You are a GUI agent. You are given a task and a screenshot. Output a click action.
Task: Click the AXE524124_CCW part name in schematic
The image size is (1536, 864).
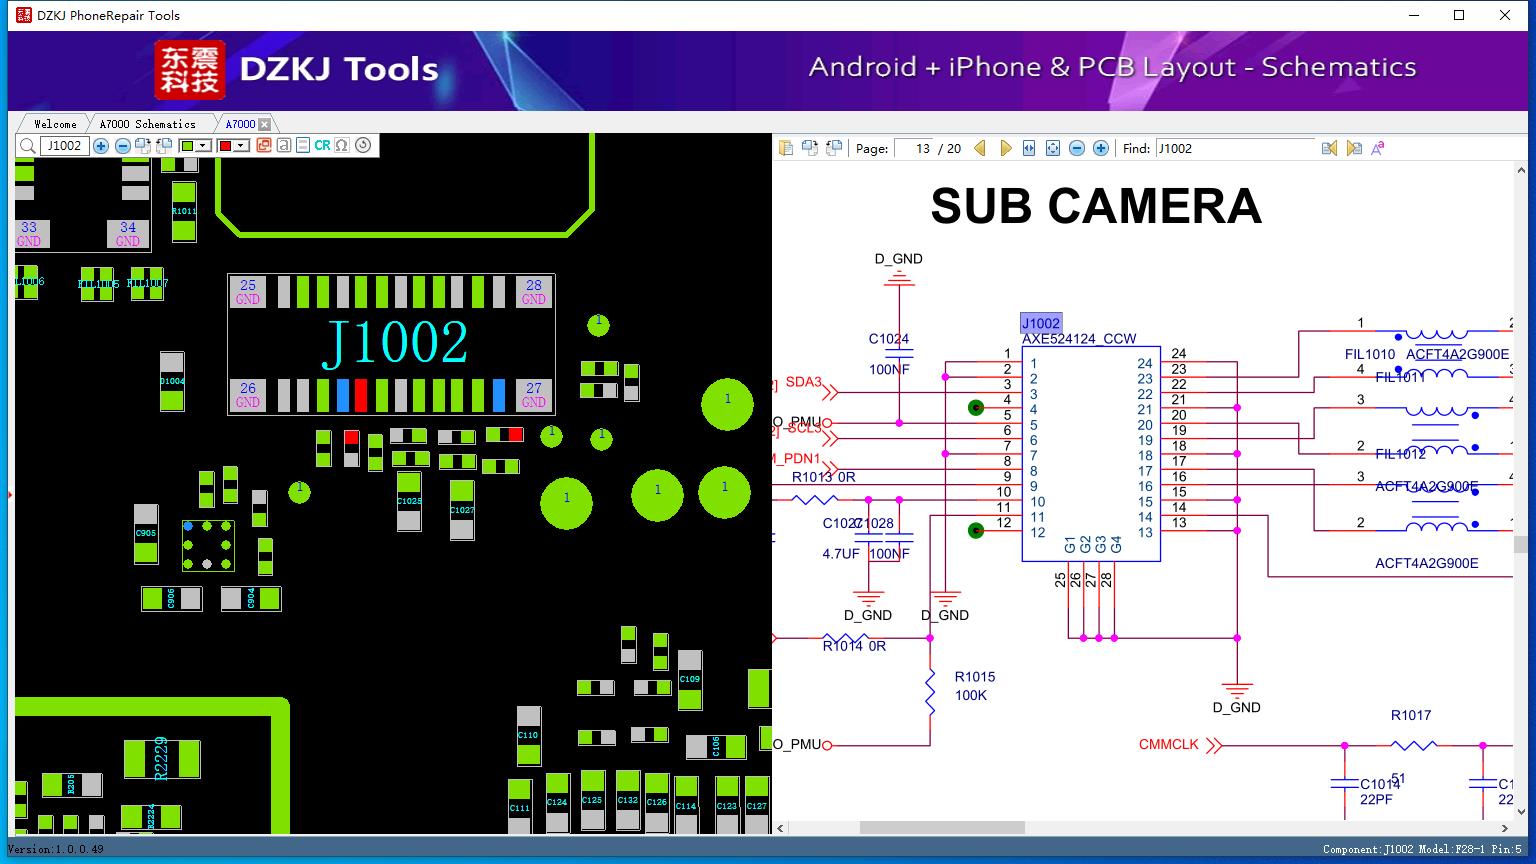(1079, 339)
